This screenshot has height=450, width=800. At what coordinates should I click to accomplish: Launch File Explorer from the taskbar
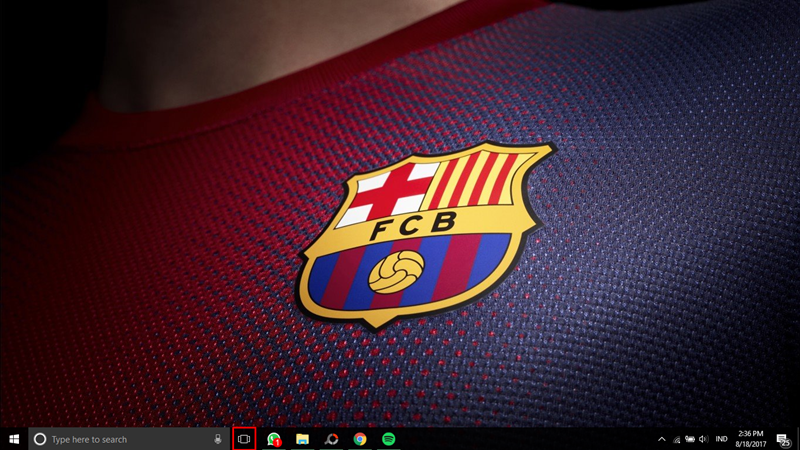[302, 439]
